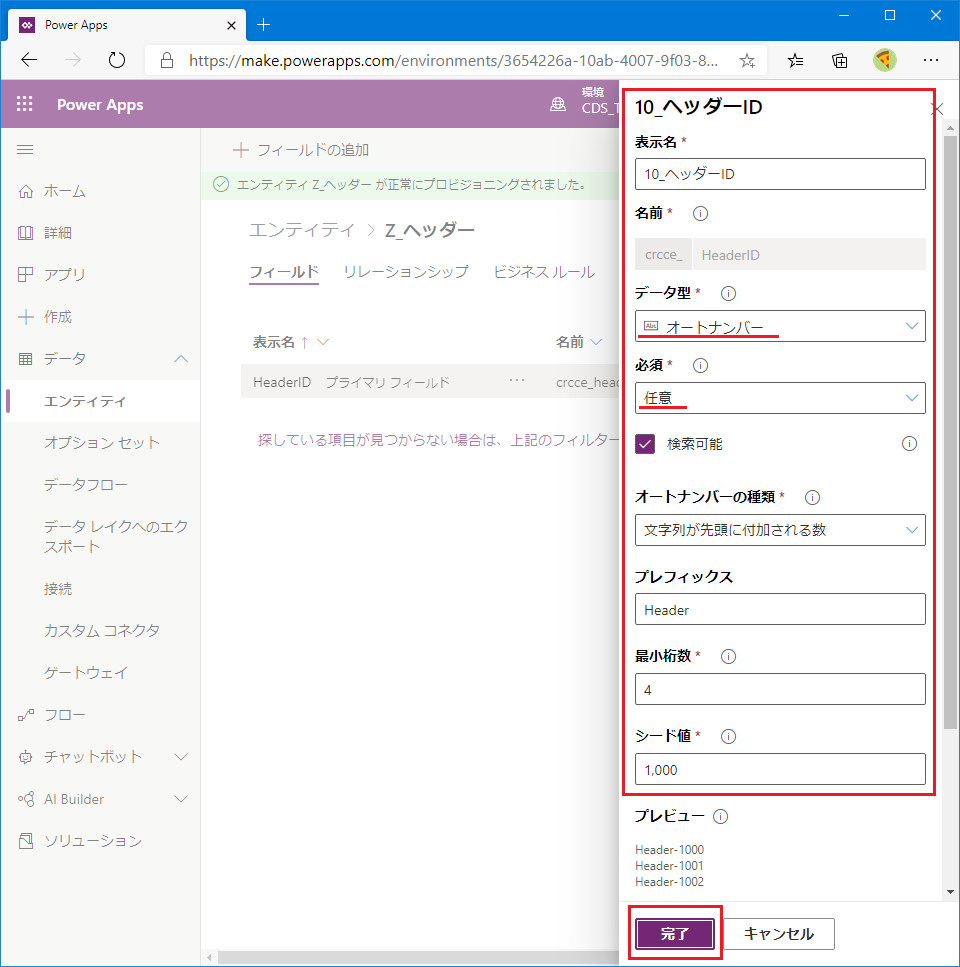Click the ソリューション icon
This screenshot has height=967, width=960.
pos(25,841)
